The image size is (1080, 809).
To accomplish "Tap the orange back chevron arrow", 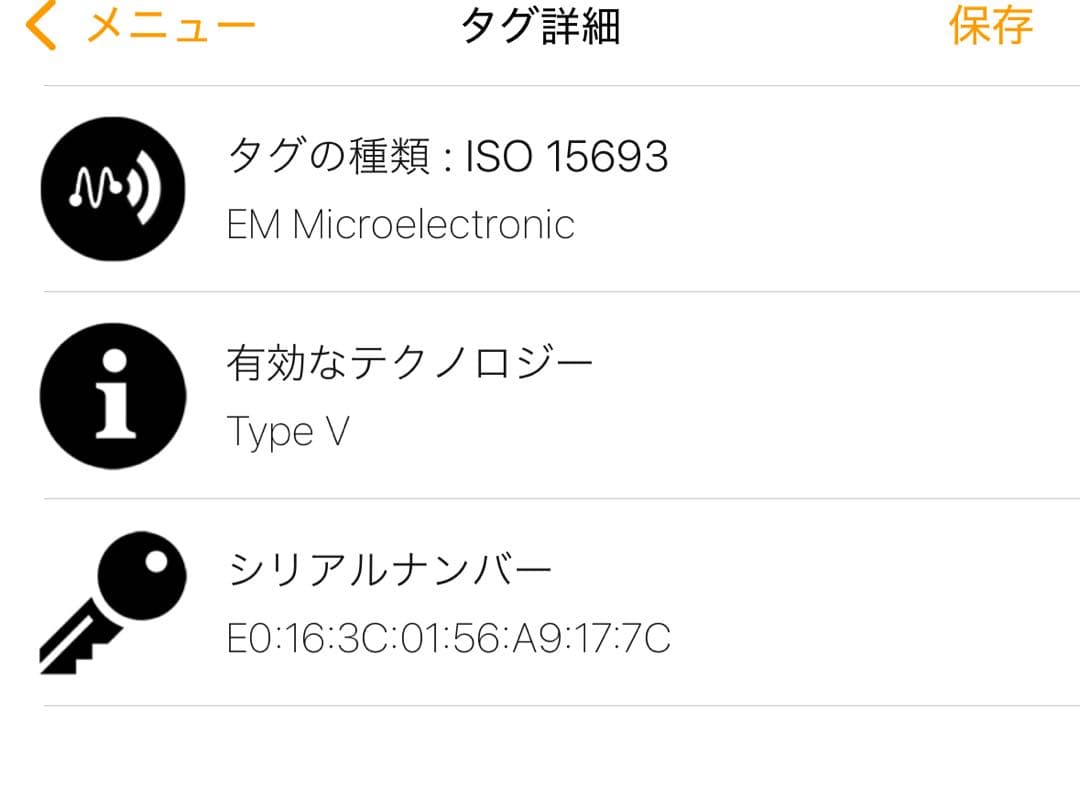I will (x=41, y=26).
